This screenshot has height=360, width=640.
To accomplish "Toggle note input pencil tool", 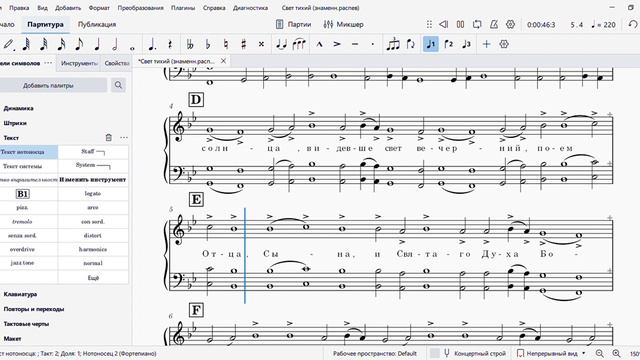I will click(x=8, y=44).
